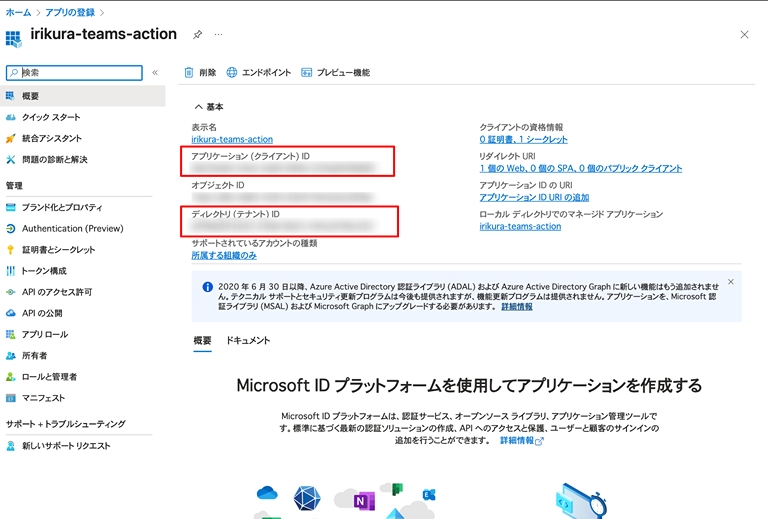The image size is (768, 519).
Task: Click the オブジェクト ID label
Action: [217, 185]
